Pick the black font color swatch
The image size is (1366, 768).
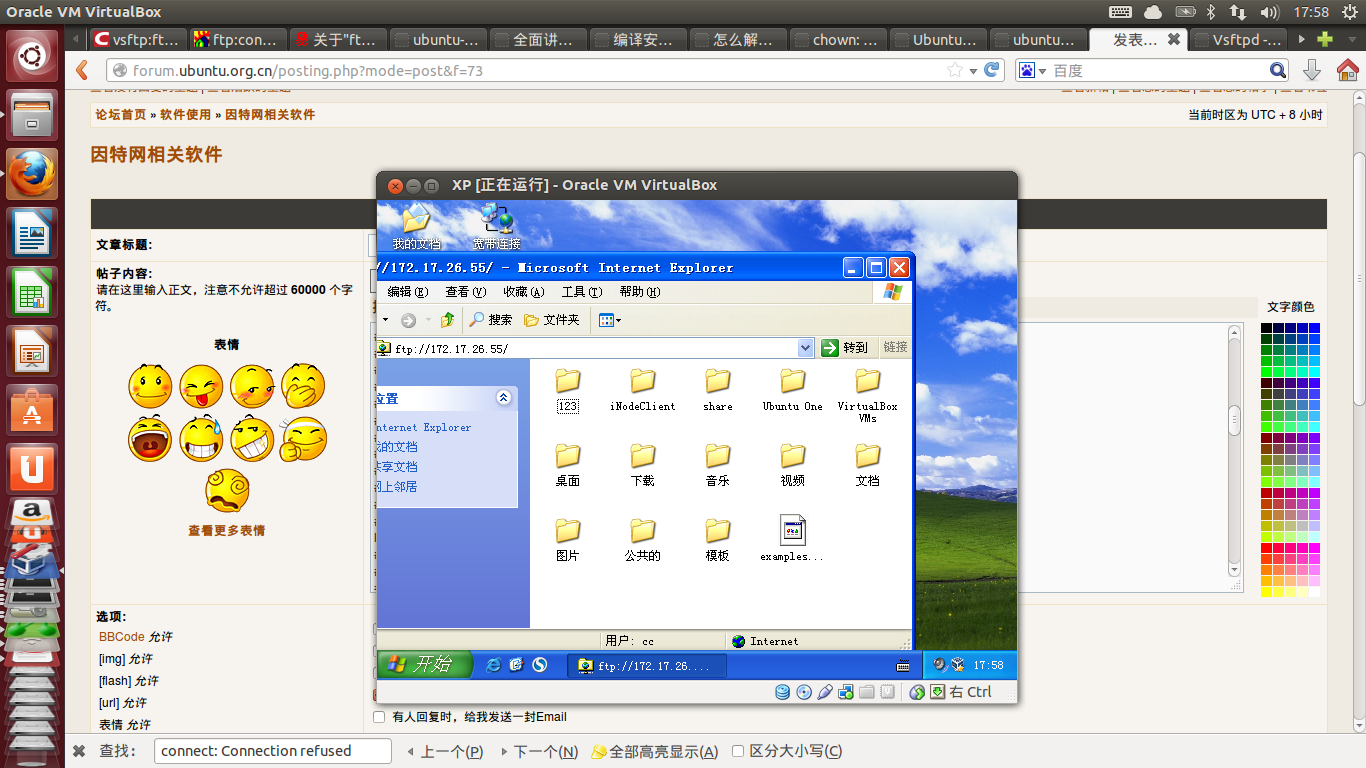[x=1267, y=328]
